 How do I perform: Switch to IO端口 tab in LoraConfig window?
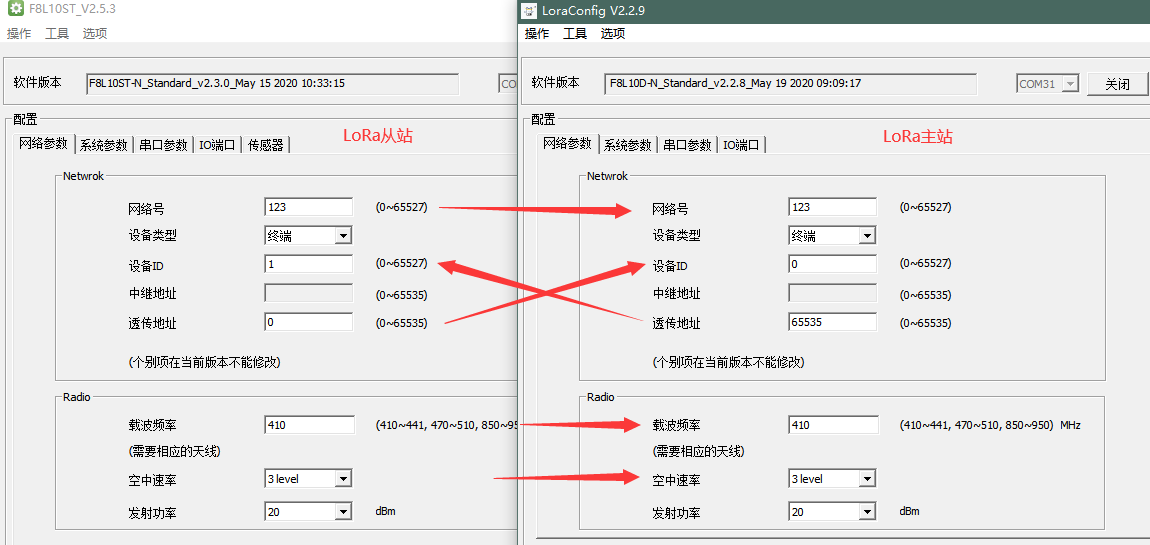click(x=741, y=145)
